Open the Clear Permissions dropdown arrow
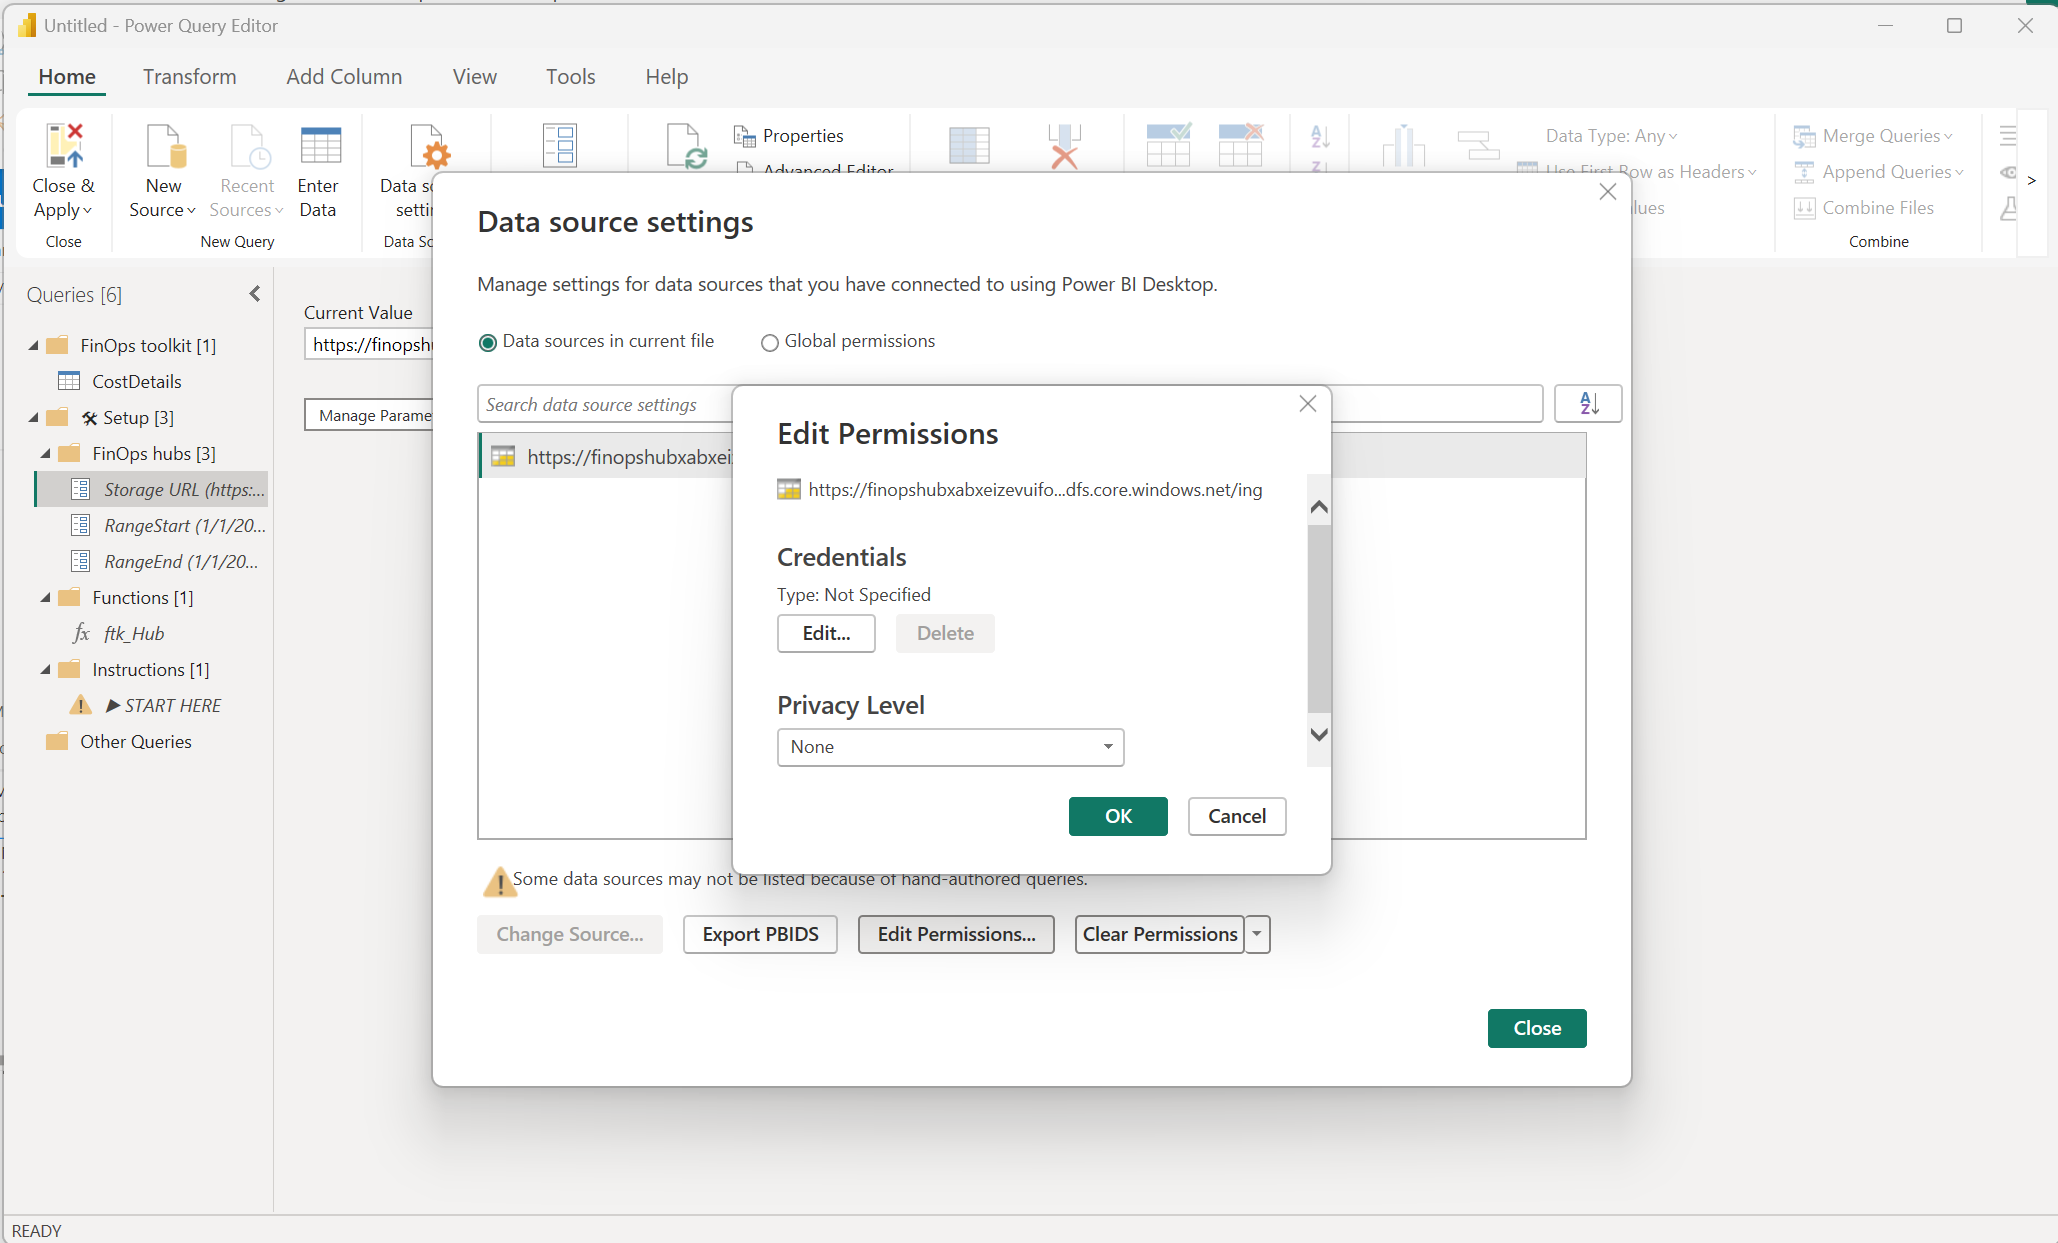2058x1243 pixels. point(1257,934)
